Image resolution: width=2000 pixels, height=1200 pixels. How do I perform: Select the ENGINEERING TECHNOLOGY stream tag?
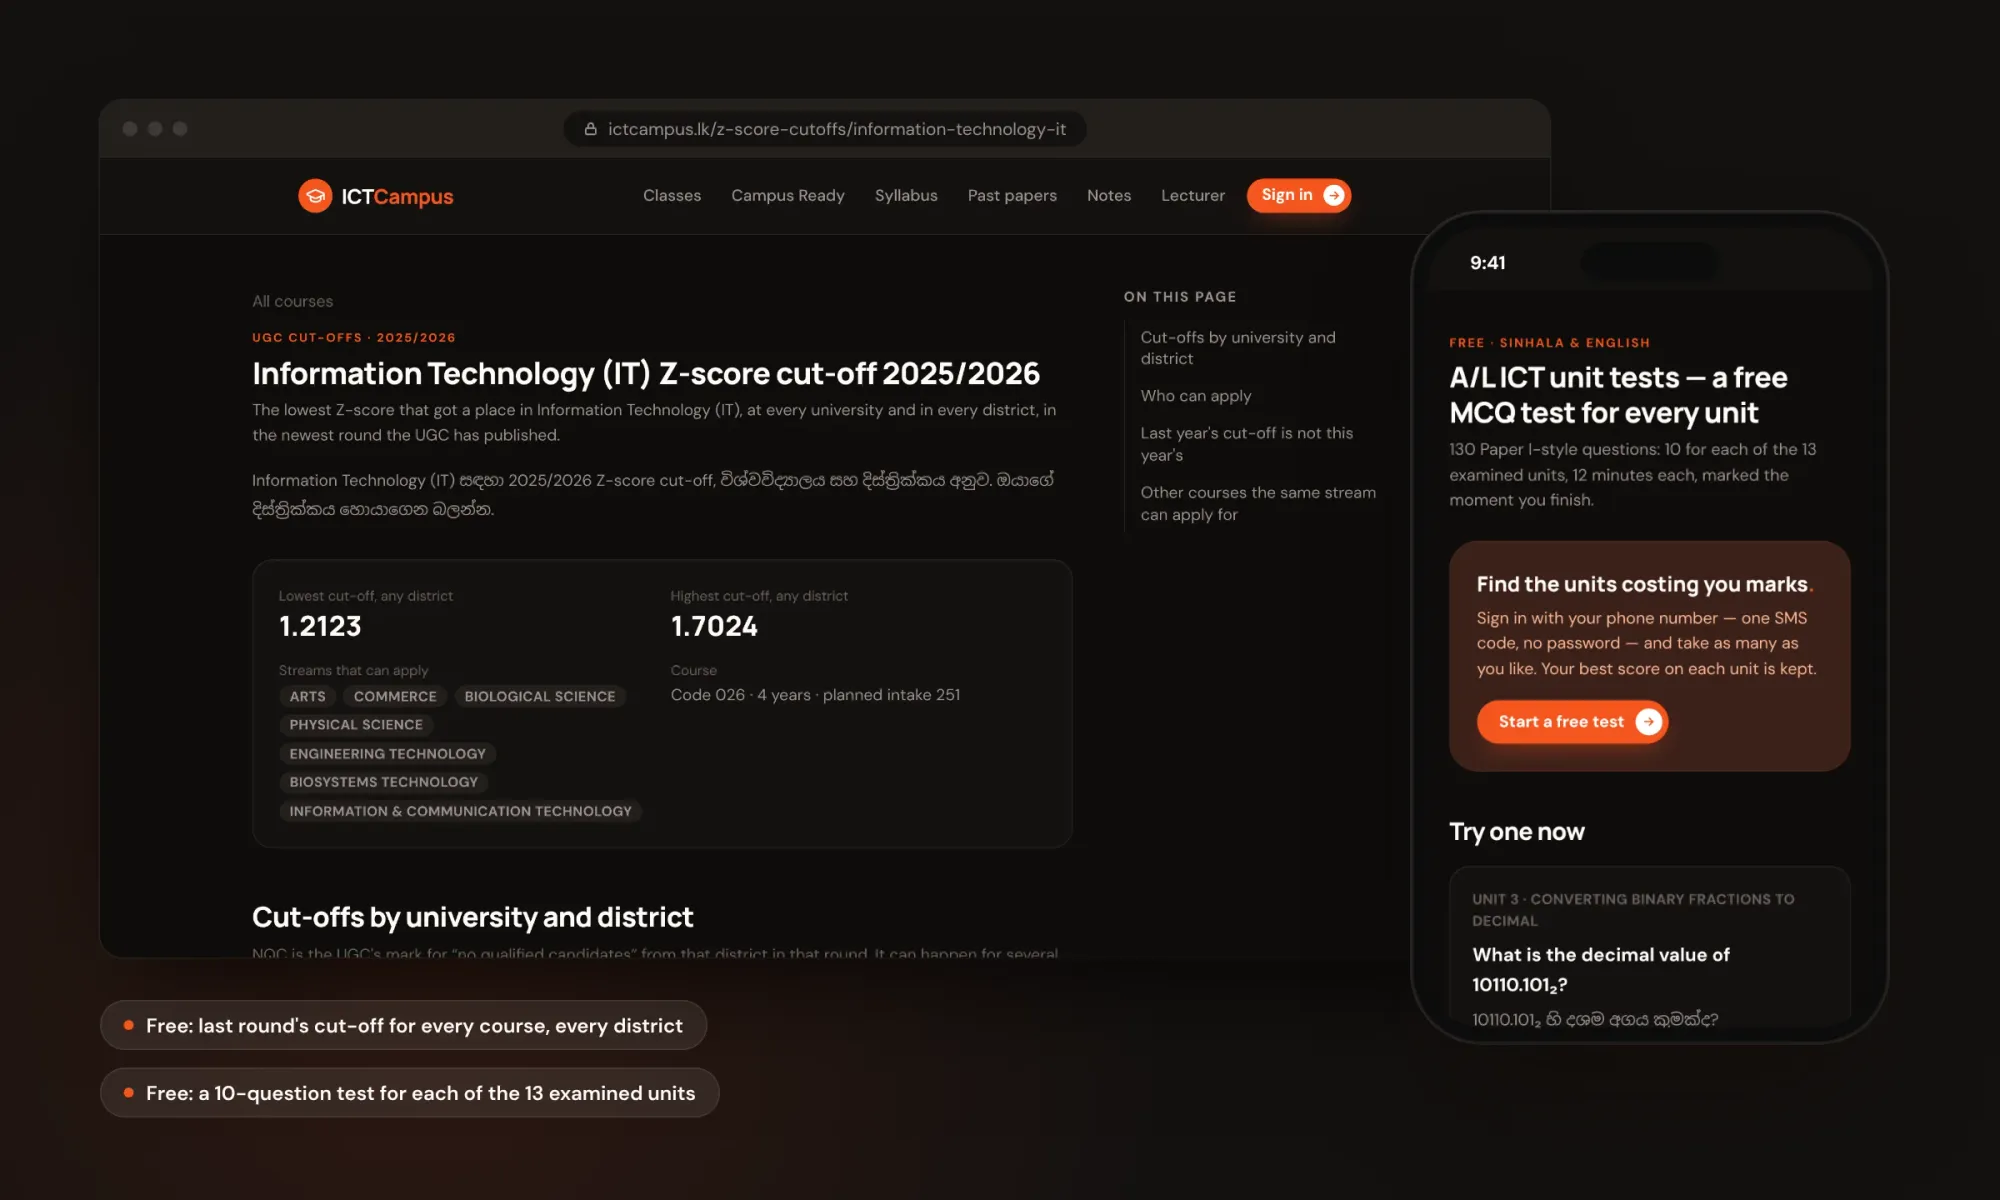click(387, 753)
